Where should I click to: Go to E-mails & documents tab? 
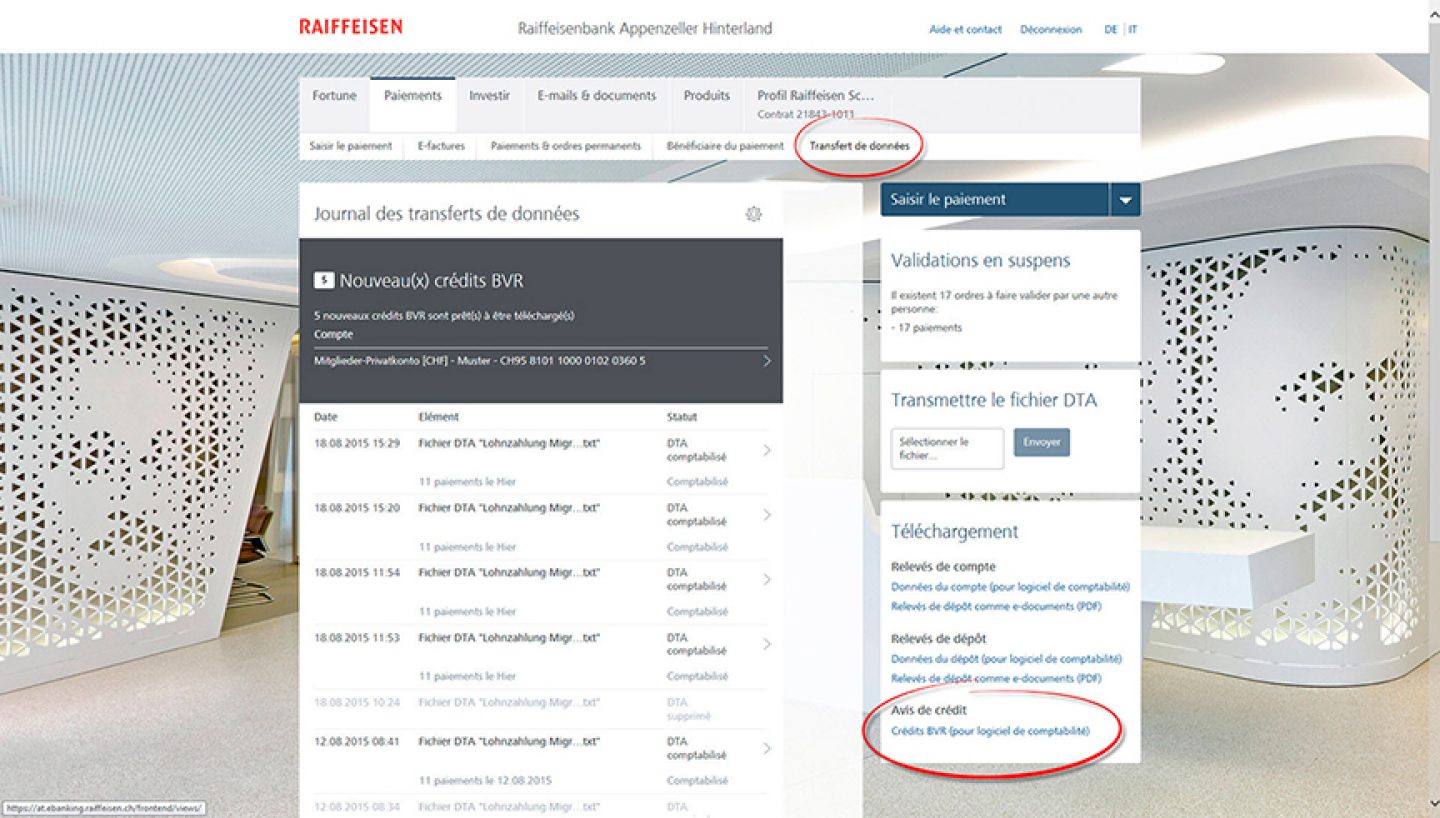[x=596, y=96]
